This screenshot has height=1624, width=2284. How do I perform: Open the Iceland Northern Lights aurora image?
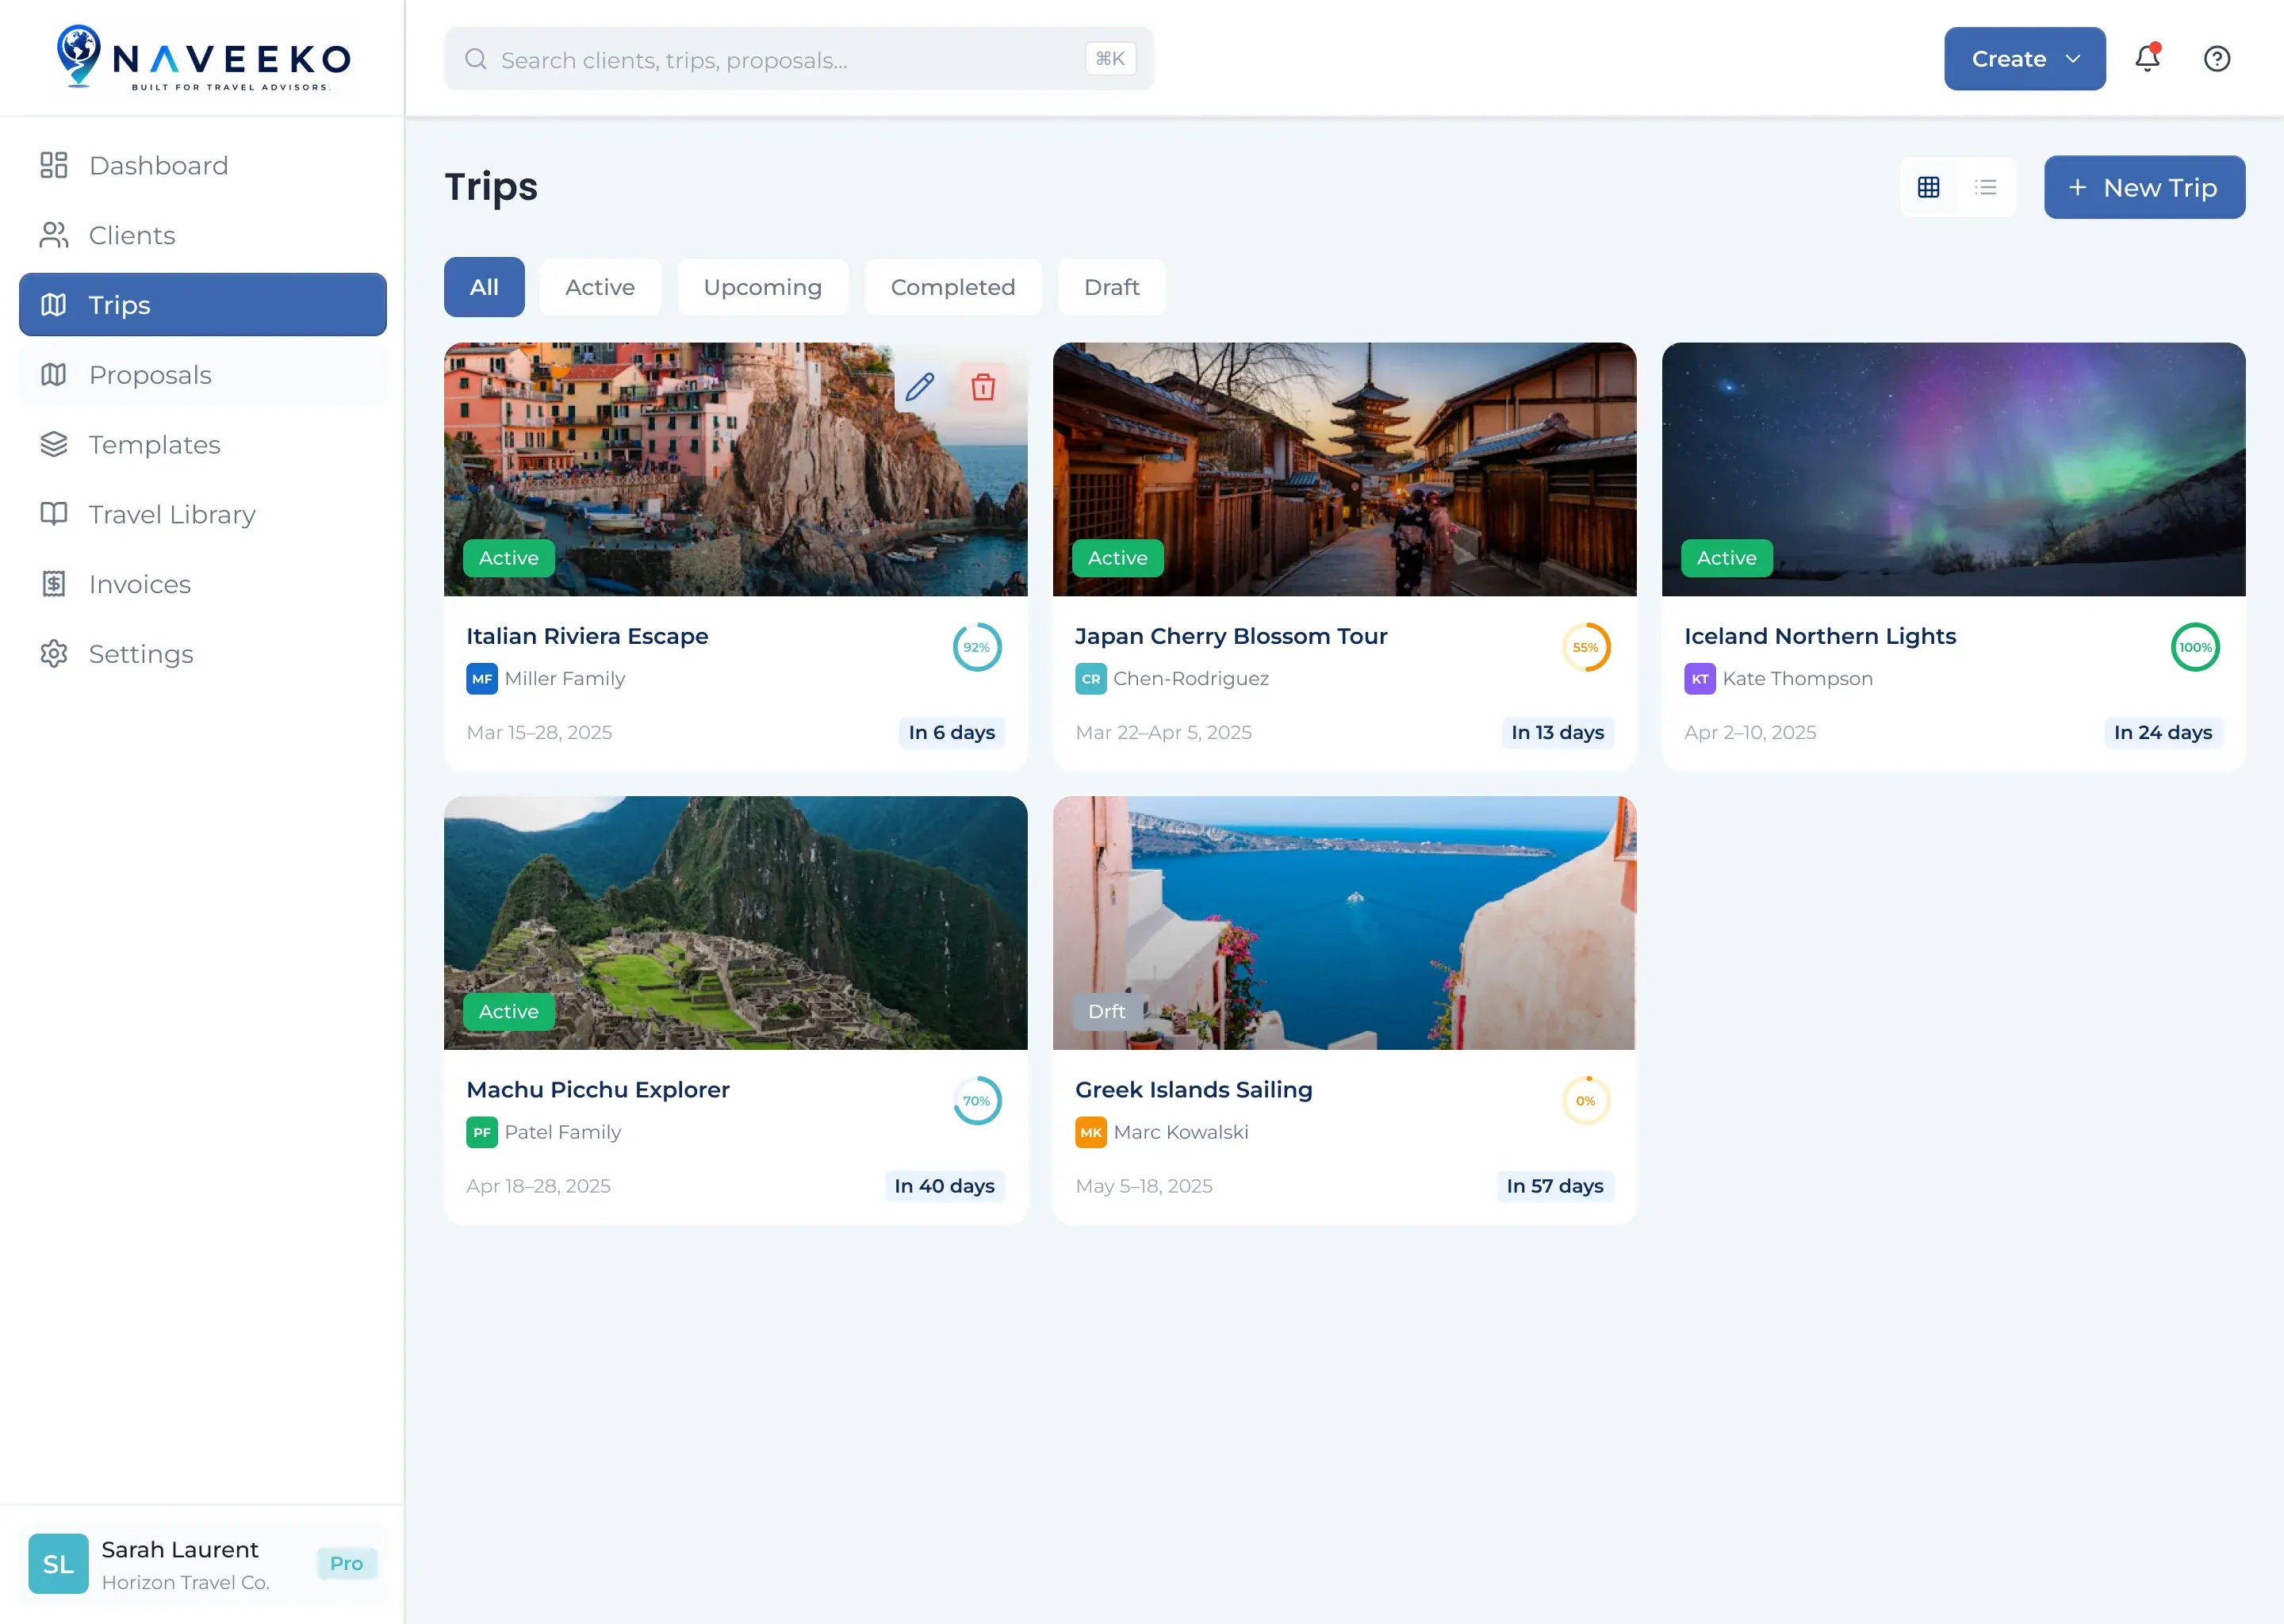tap(1953, 469)
